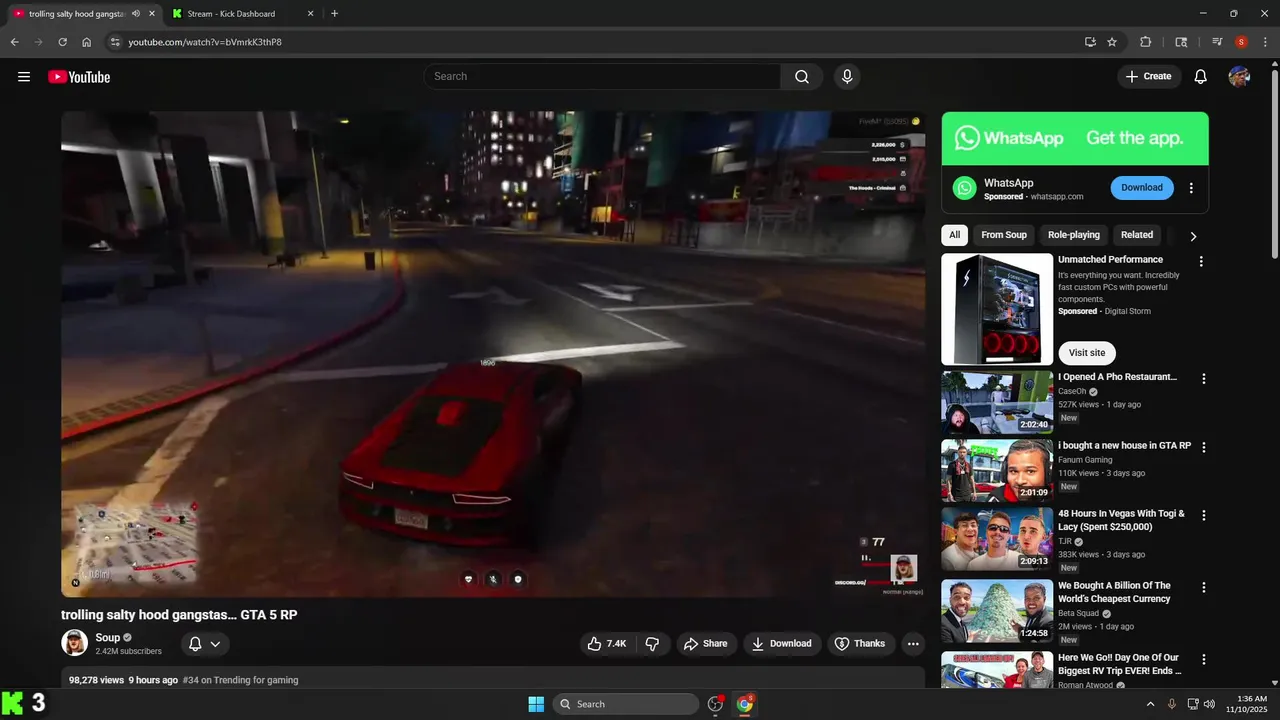Start voice search with microphone icon
Viewport: 1280px width, 720px height.
pos(847,77)
